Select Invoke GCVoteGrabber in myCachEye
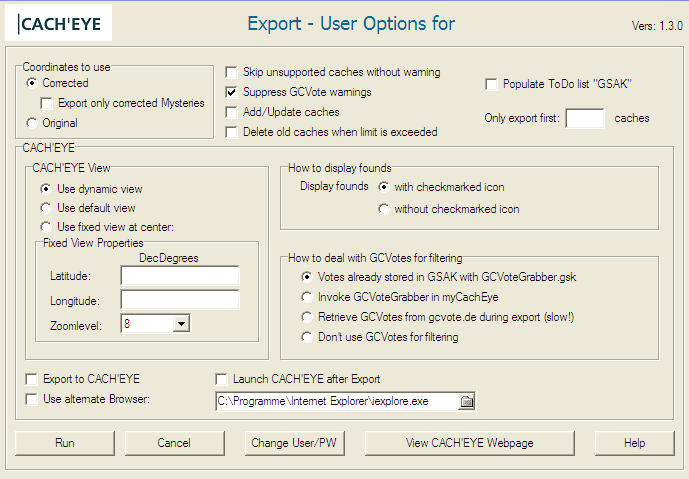689x479 pixels. (307, 297)
